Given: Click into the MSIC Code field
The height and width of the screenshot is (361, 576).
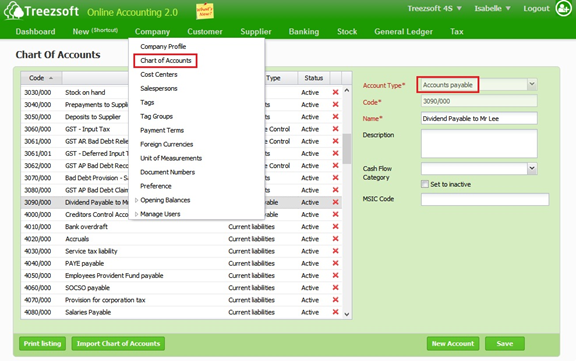Looking at the screenshot, I should 485,199.
